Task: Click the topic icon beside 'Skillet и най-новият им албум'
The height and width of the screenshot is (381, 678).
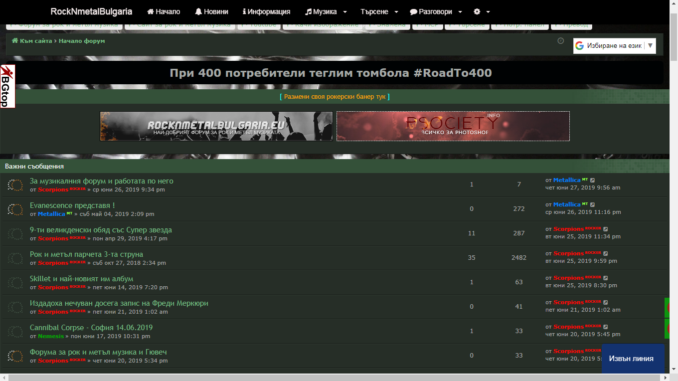Action: (x=15, y=283)
